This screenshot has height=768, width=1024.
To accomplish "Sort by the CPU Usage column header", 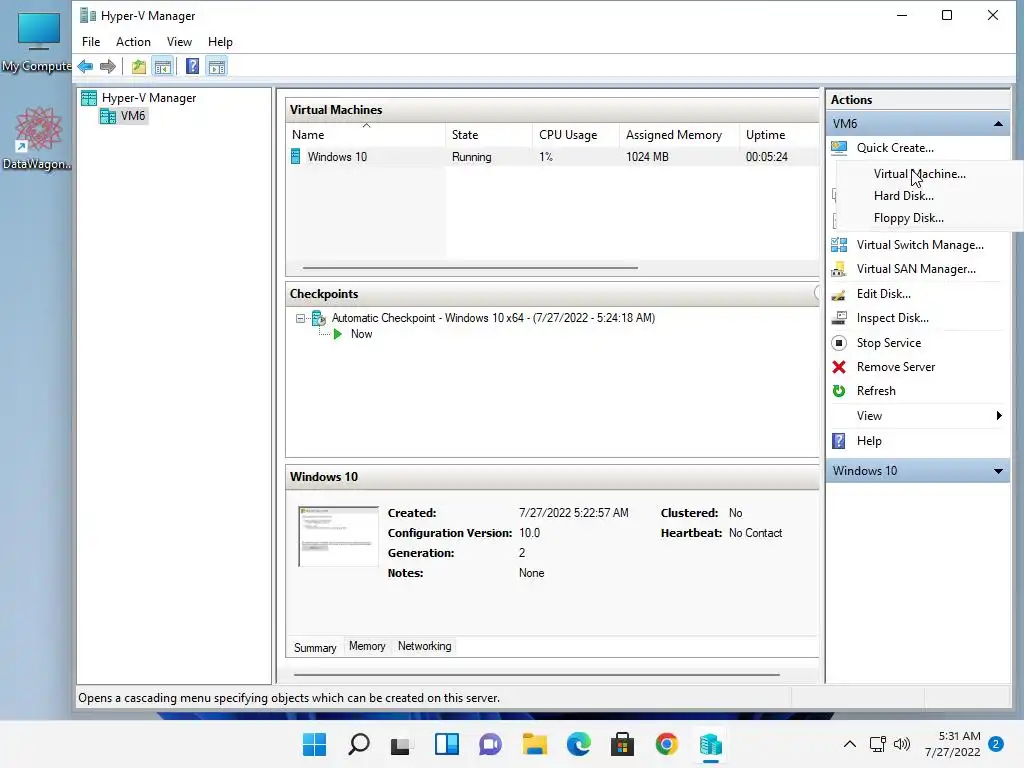I will pyautogui.click(x=575, y=135).
